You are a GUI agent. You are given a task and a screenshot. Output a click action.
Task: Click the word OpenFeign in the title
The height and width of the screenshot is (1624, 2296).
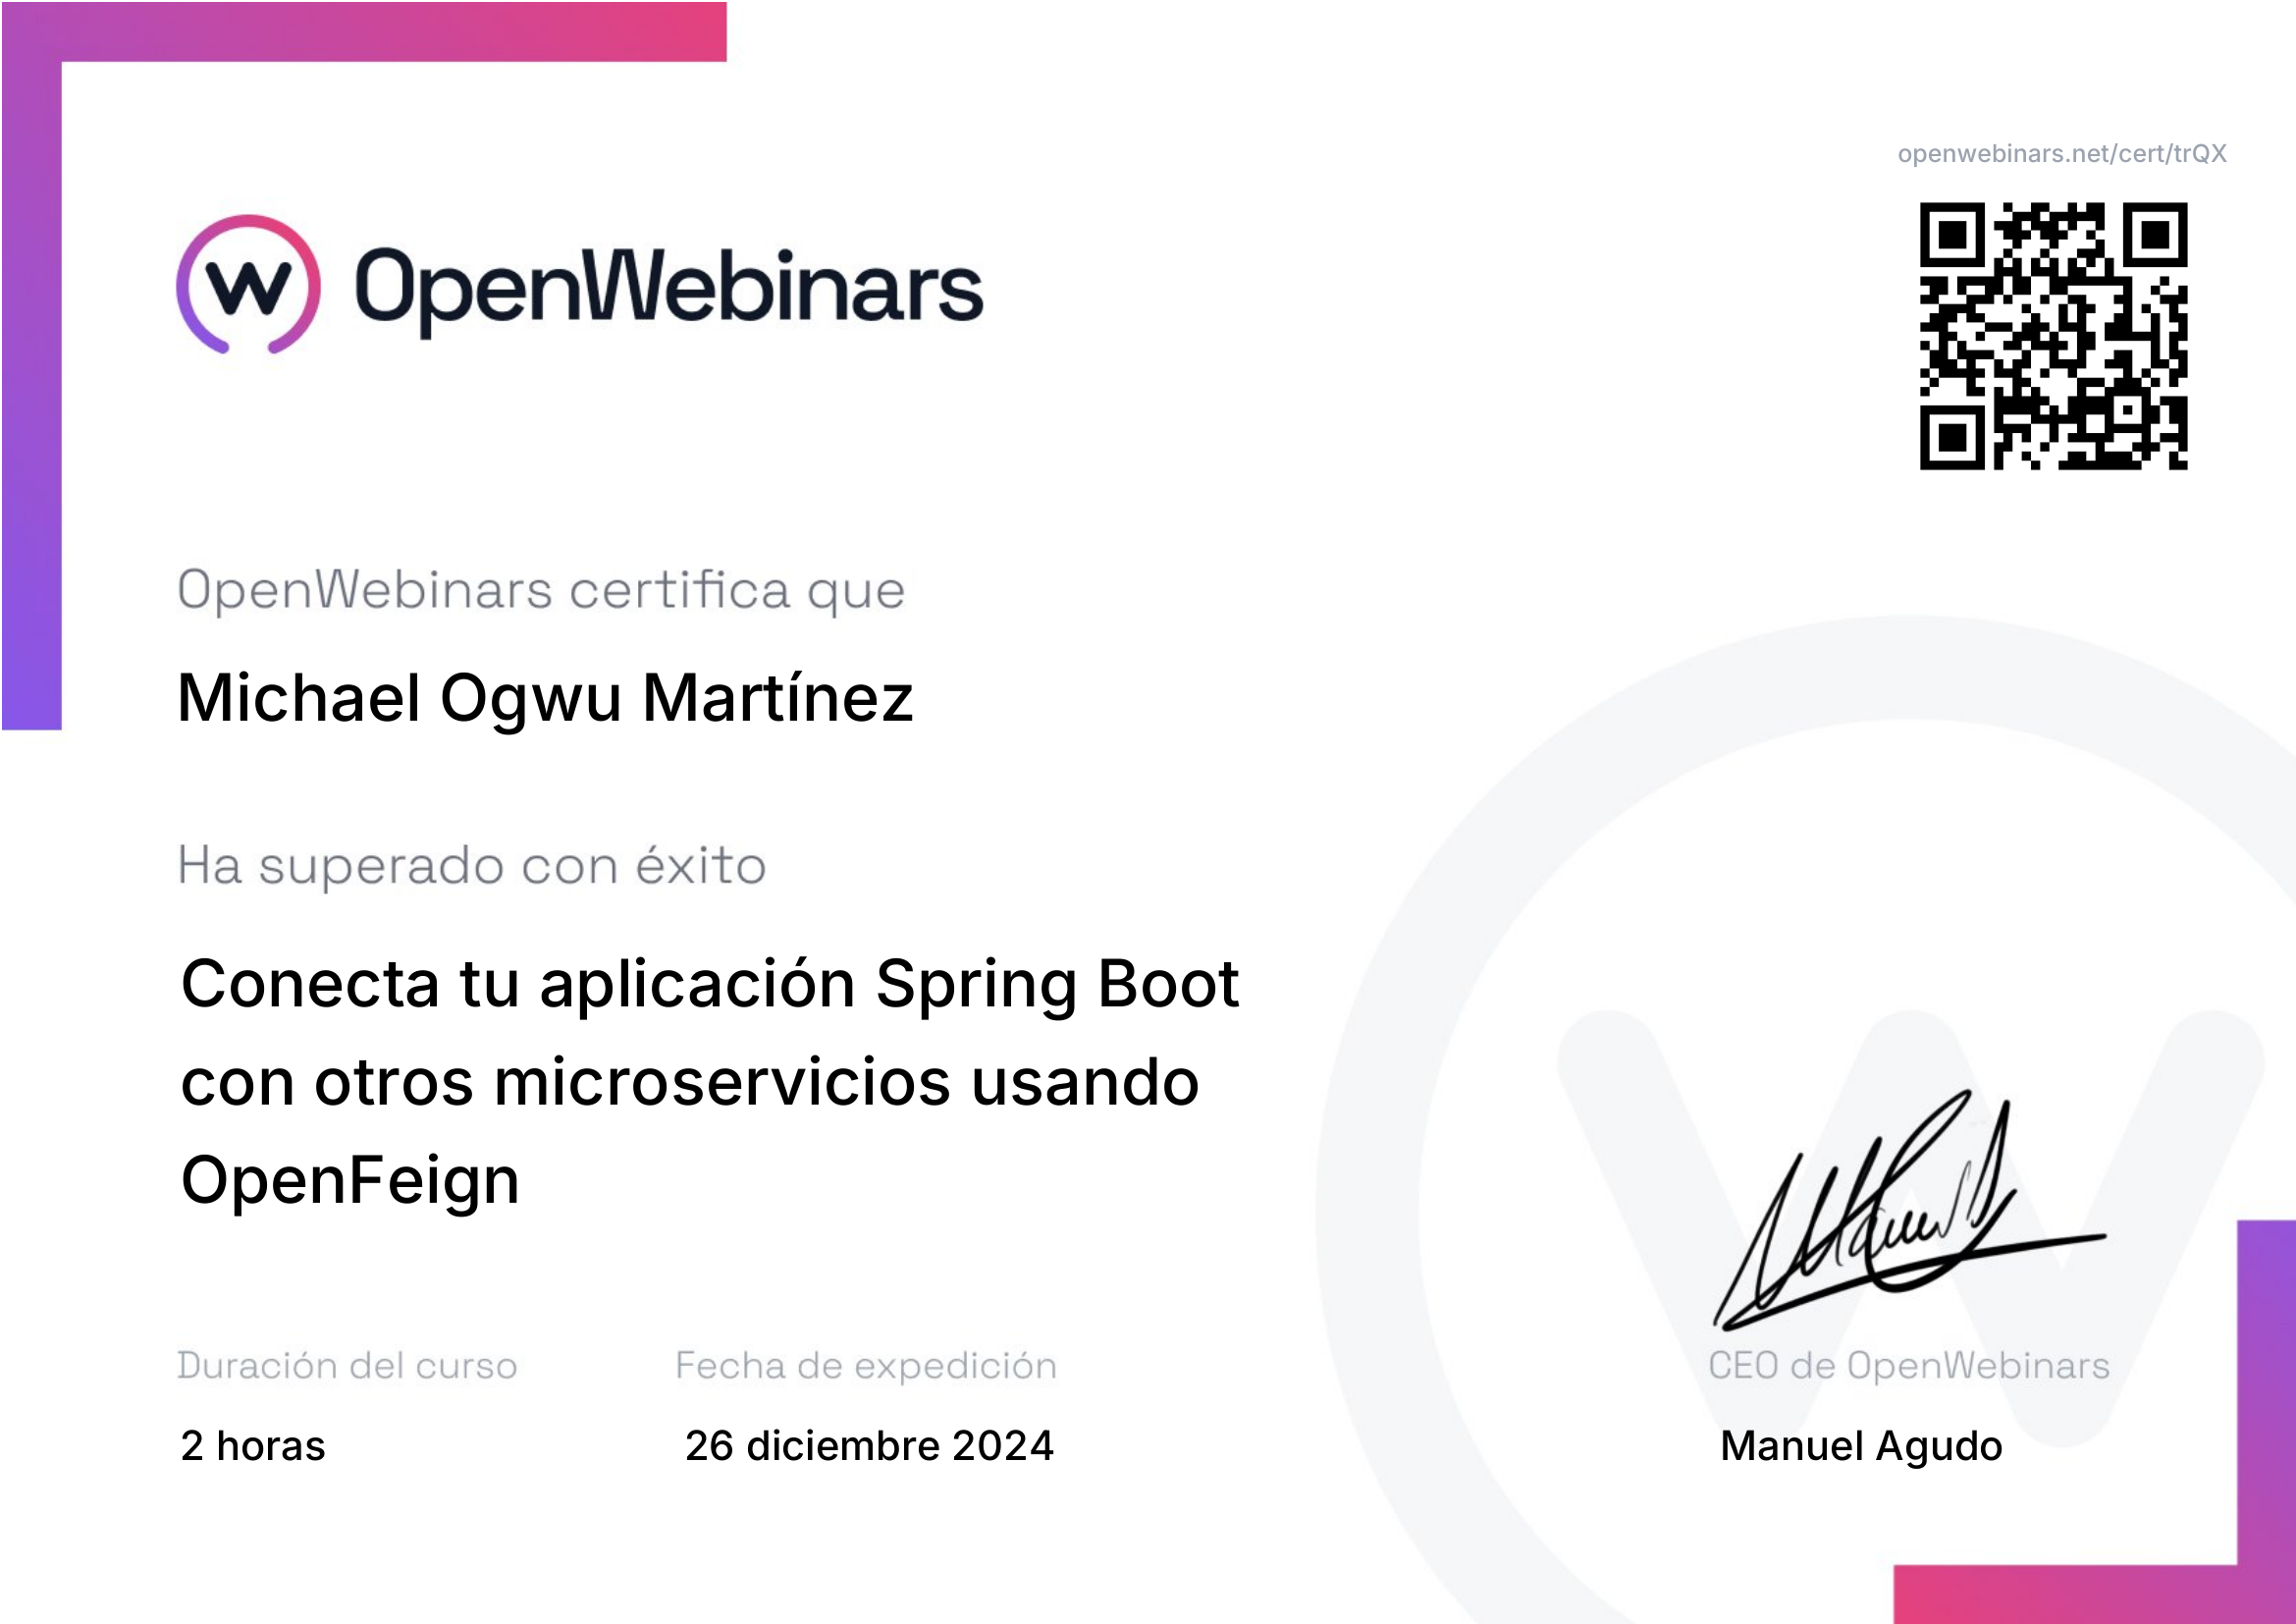(x=350, y=1182)
